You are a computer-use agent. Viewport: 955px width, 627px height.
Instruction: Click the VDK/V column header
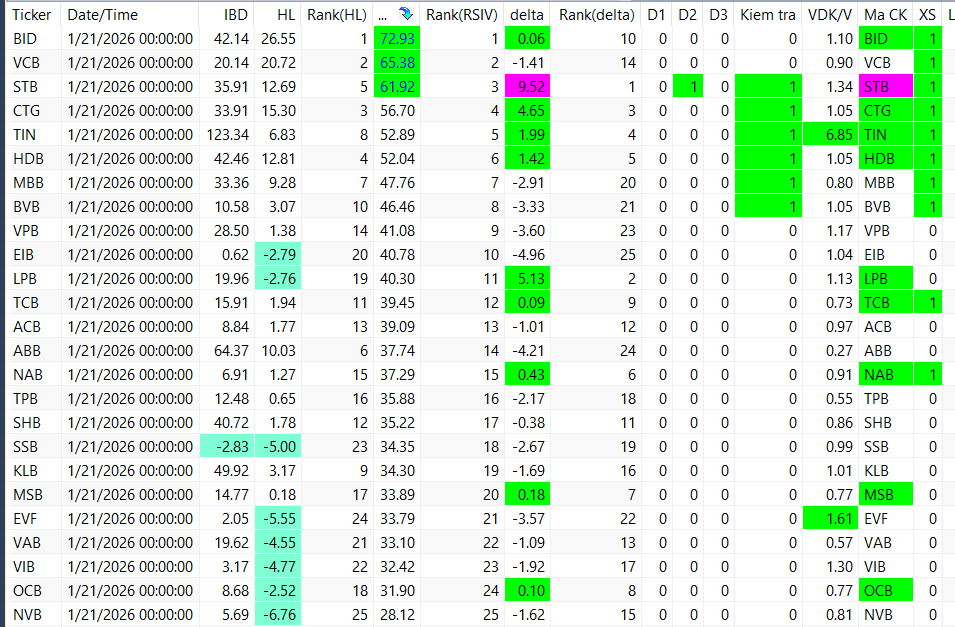pyautogui.click(x=830, y=15)
